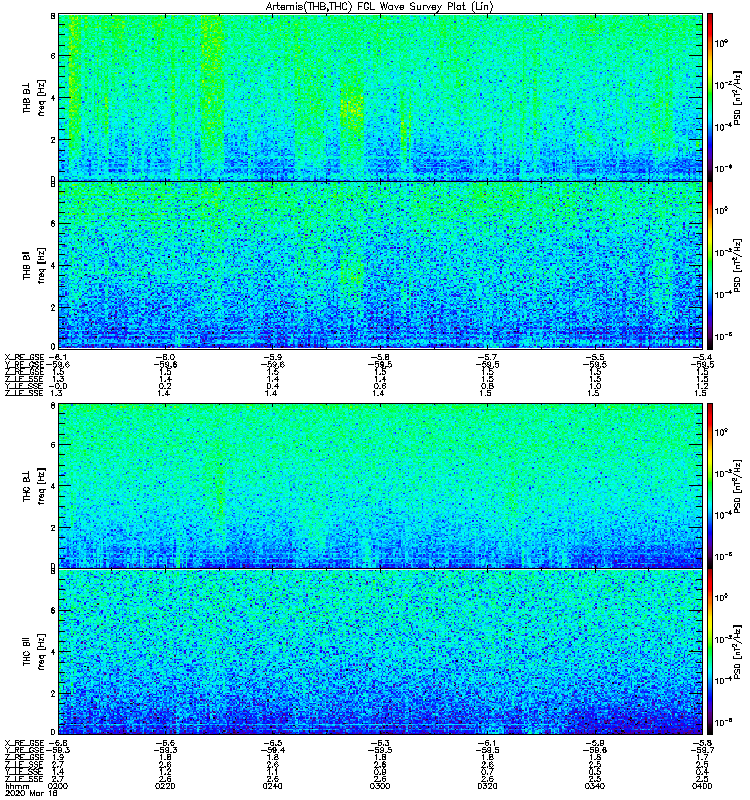Click inside the THC B⊥ spectrogram panel

[x=380, y=485]
